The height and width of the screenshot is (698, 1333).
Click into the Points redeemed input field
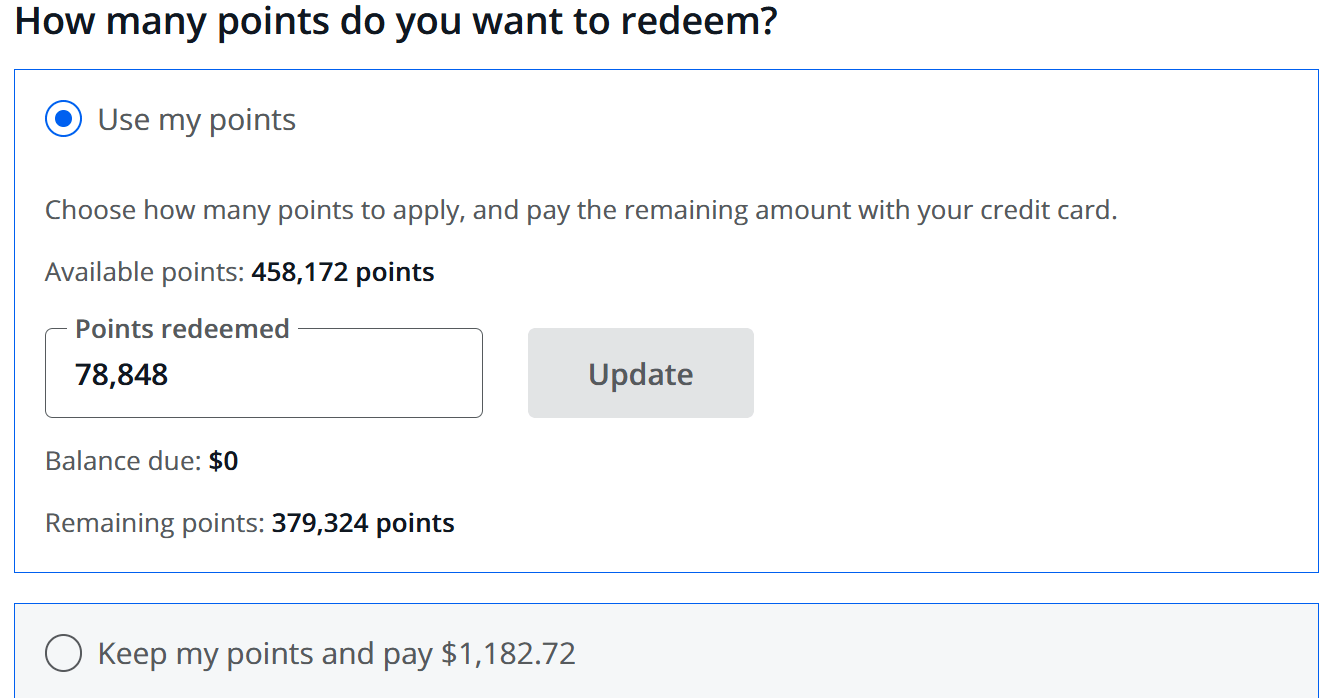pyautogui.click(x=263, y=375)
